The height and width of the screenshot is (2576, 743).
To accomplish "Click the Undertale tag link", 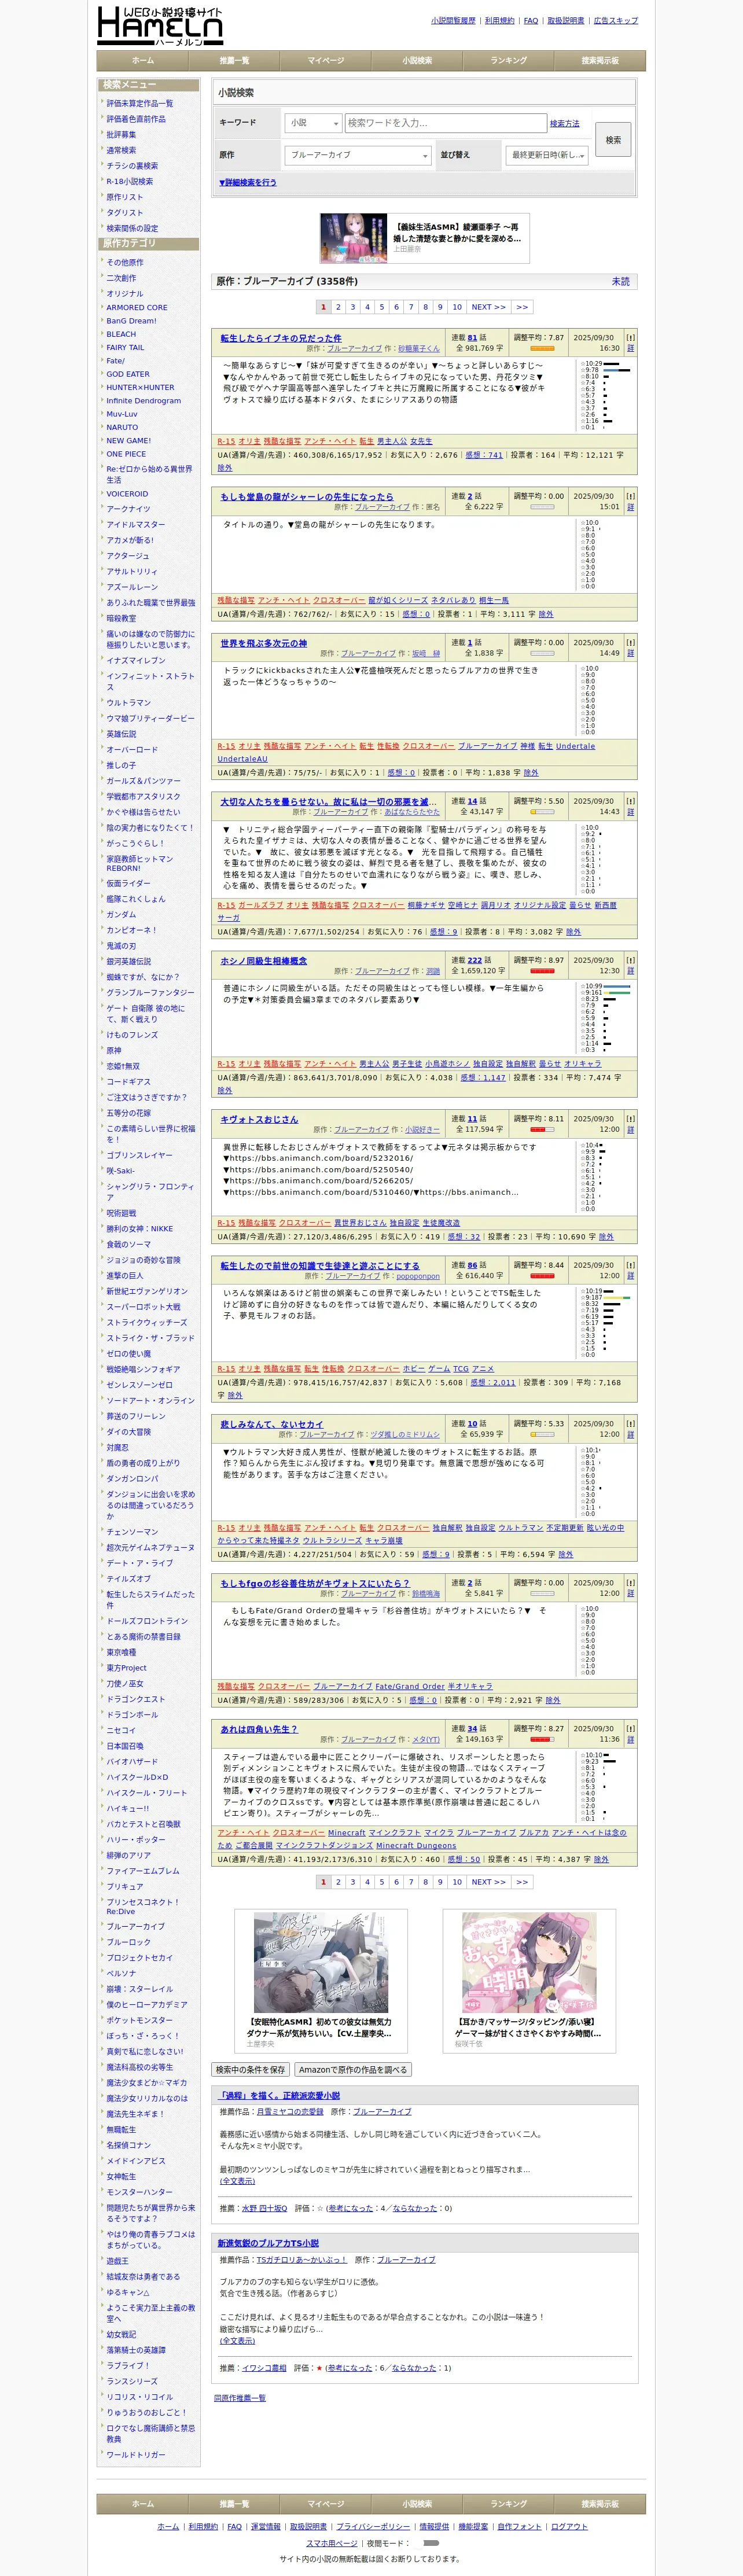I will [575, 746].
